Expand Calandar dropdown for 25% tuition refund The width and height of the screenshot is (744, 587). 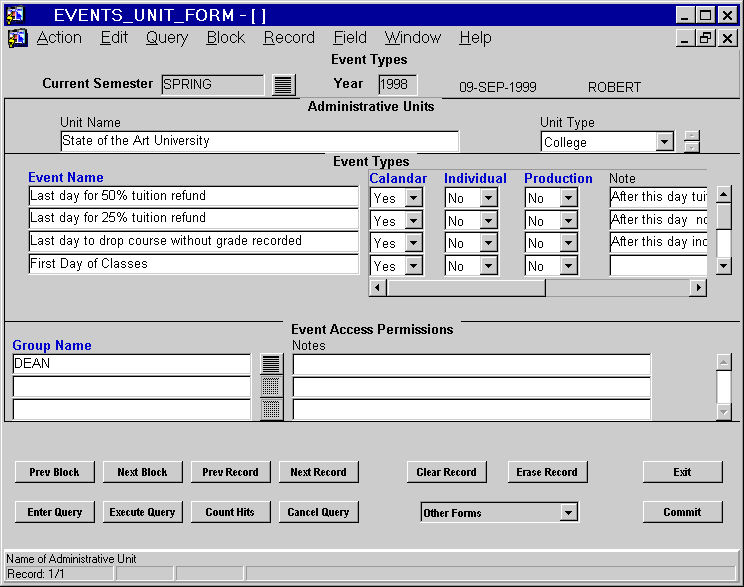pos(413,221)
